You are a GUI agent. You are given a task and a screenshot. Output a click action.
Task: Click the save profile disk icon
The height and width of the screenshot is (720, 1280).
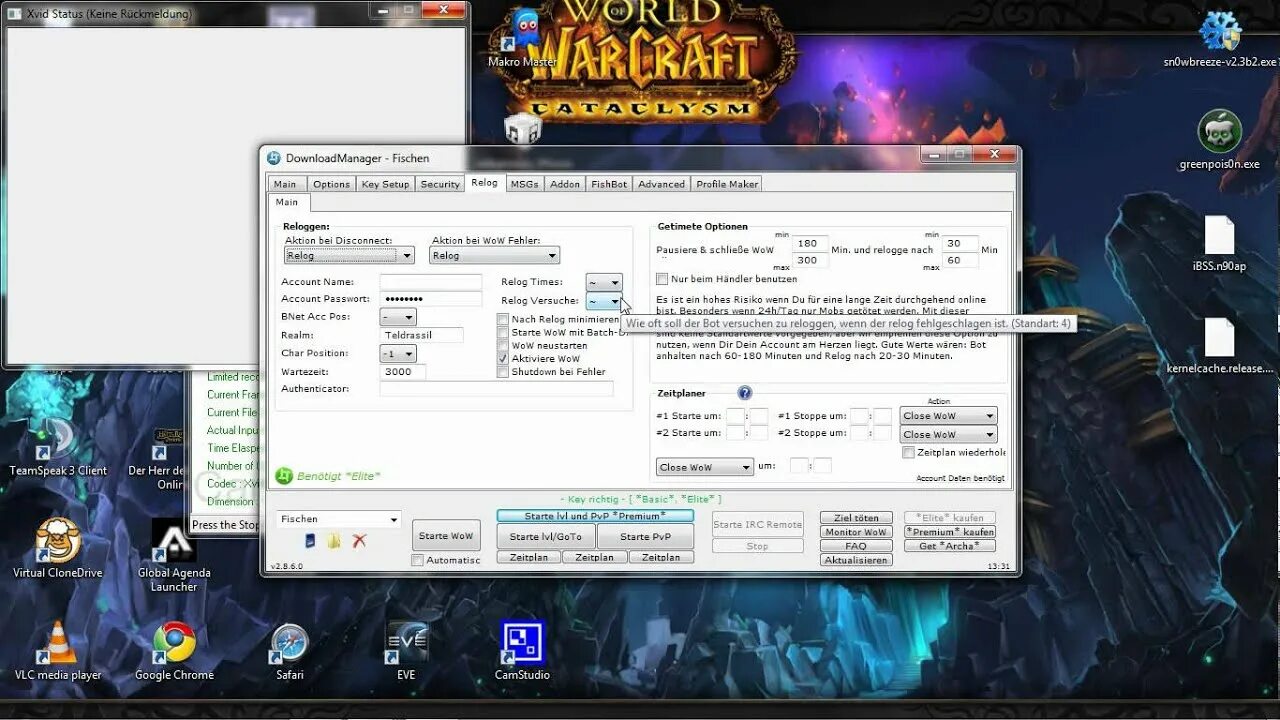pos(310,541)
